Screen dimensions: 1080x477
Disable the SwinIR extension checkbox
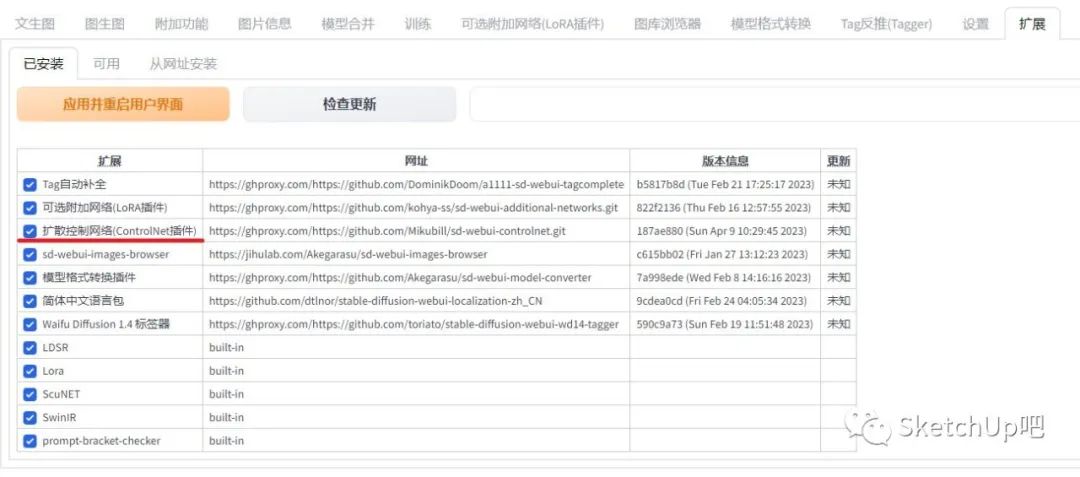(30, 418)
